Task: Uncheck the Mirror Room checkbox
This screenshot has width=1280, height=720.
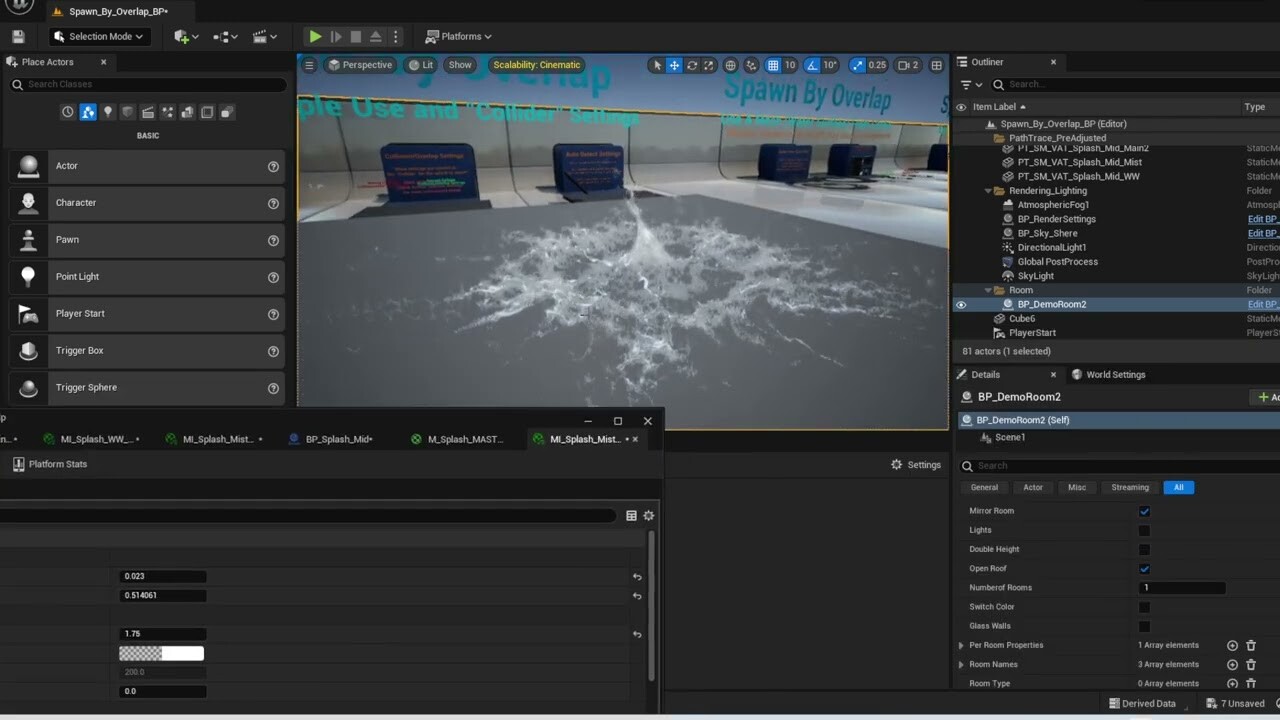Action: coord(1144,510)
